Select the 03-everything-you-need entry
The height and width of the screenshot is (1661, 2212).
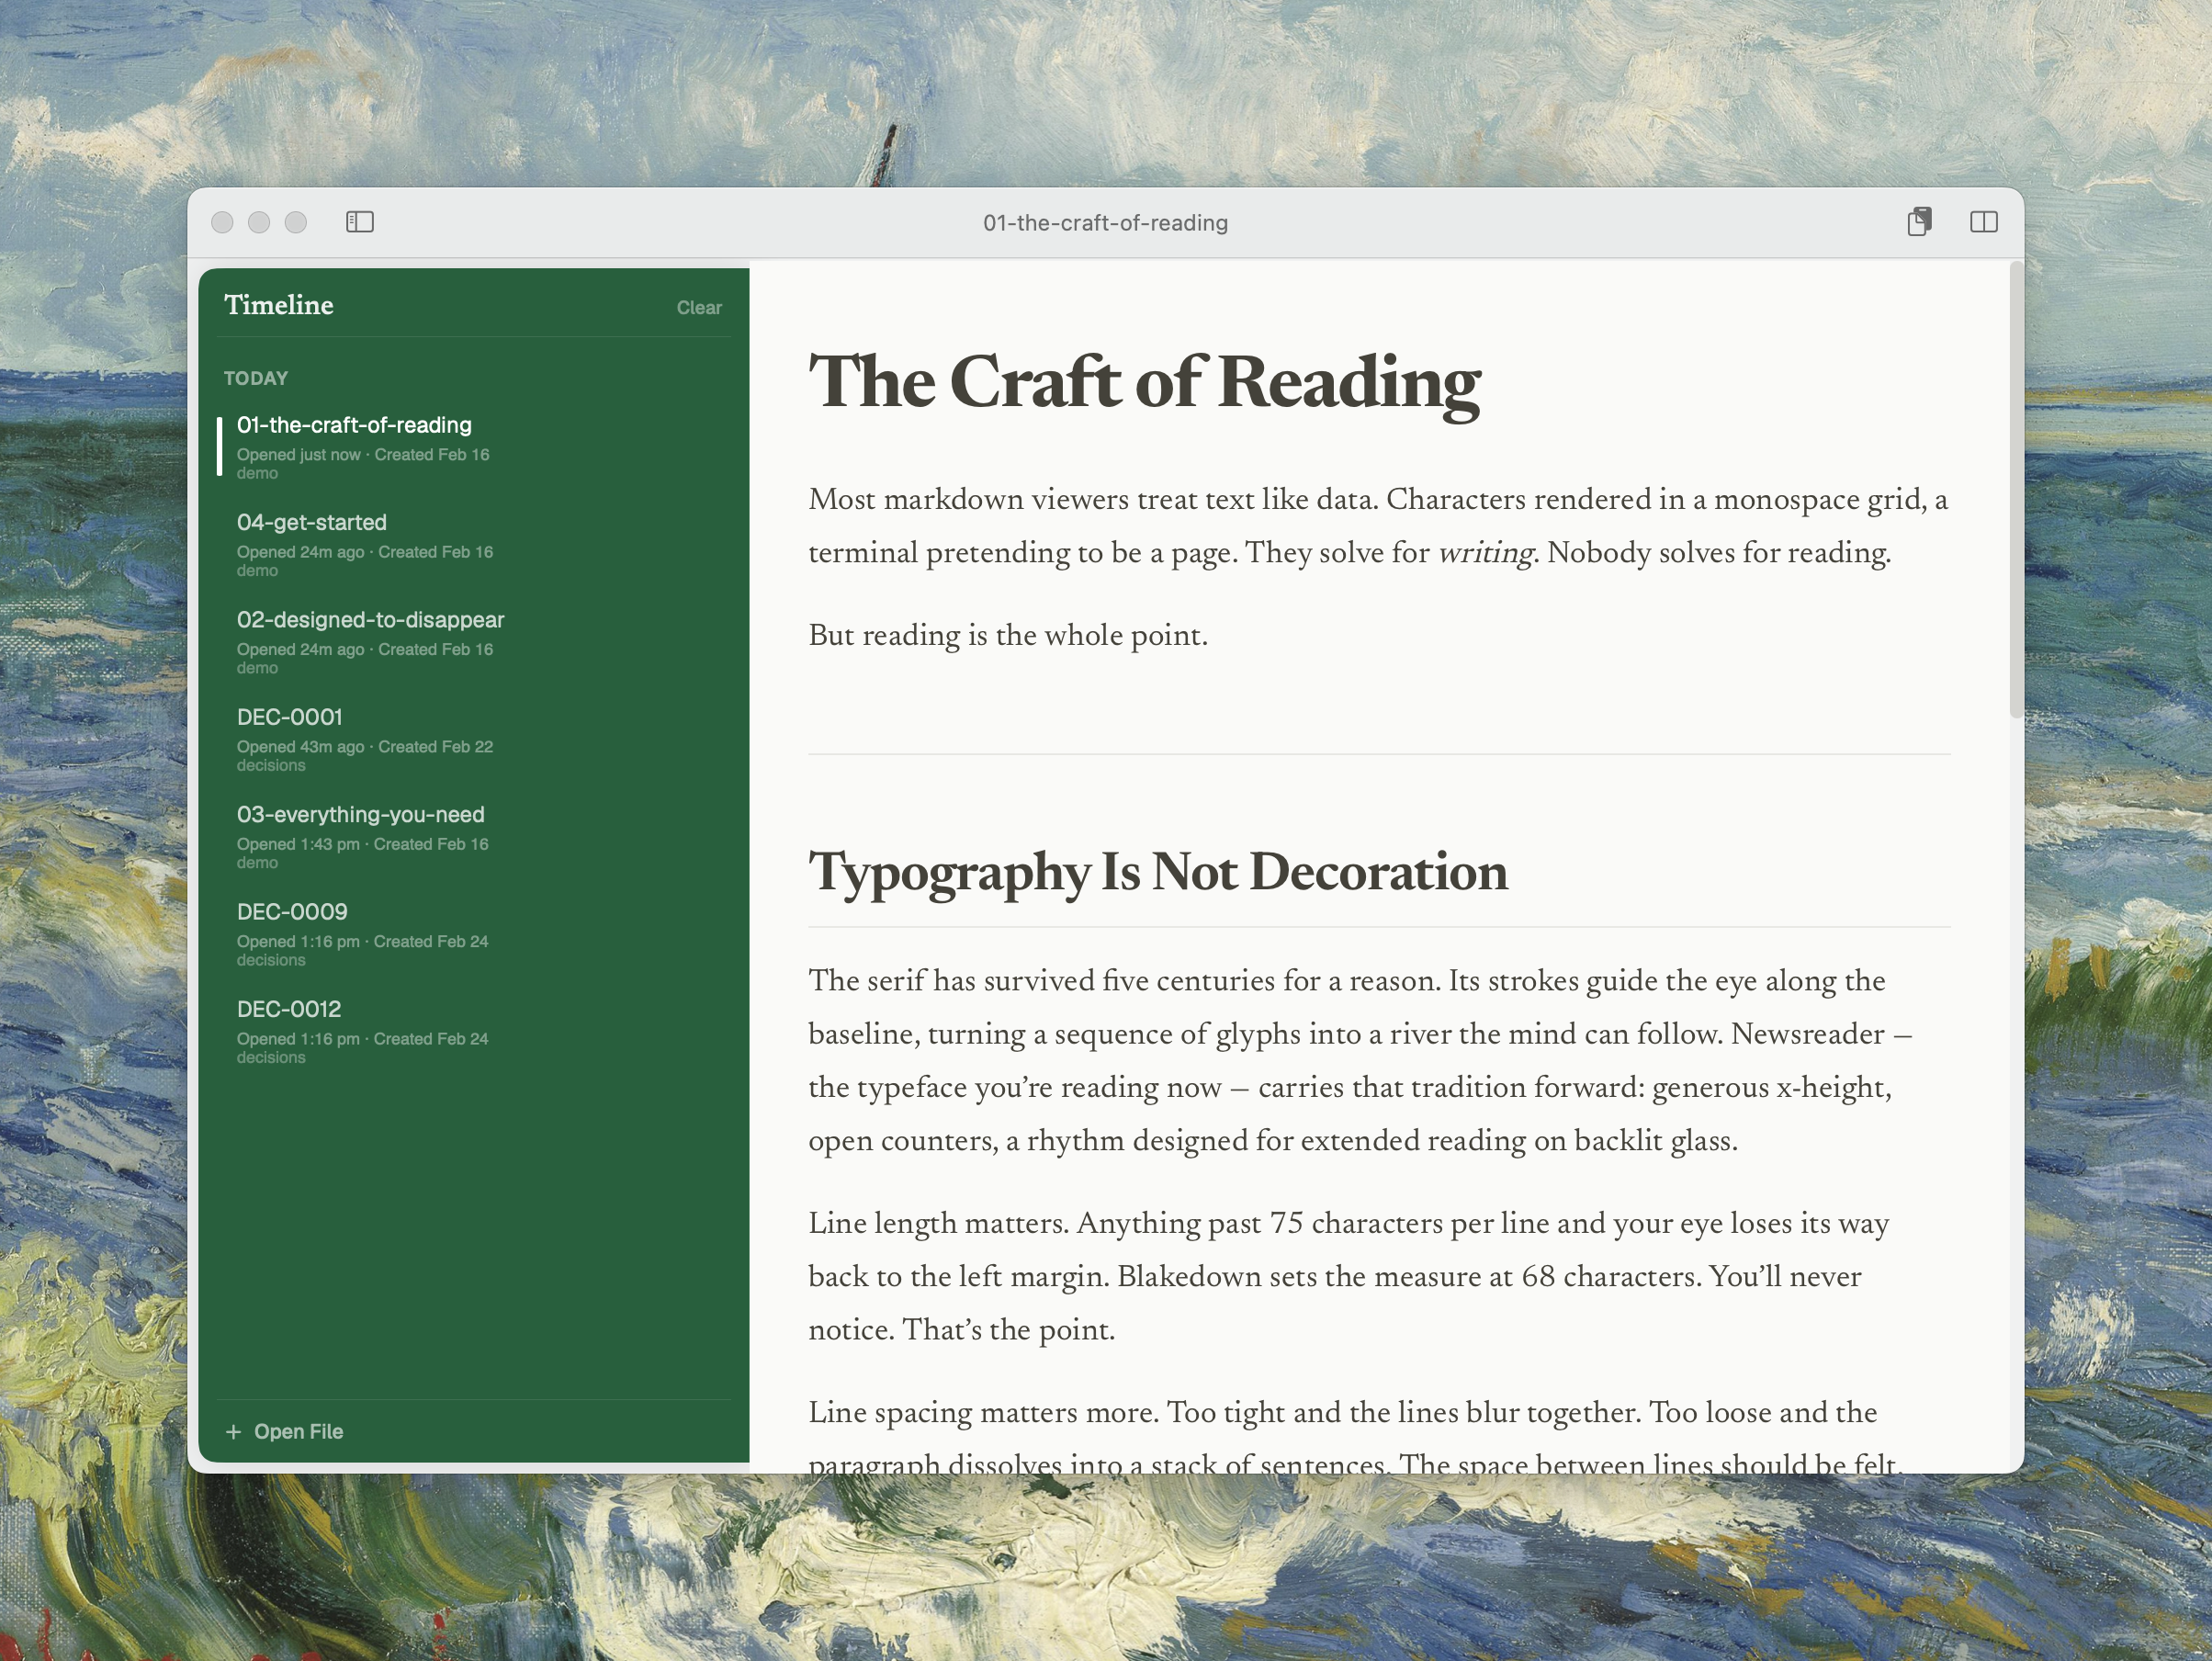click(x=360, y=814)
